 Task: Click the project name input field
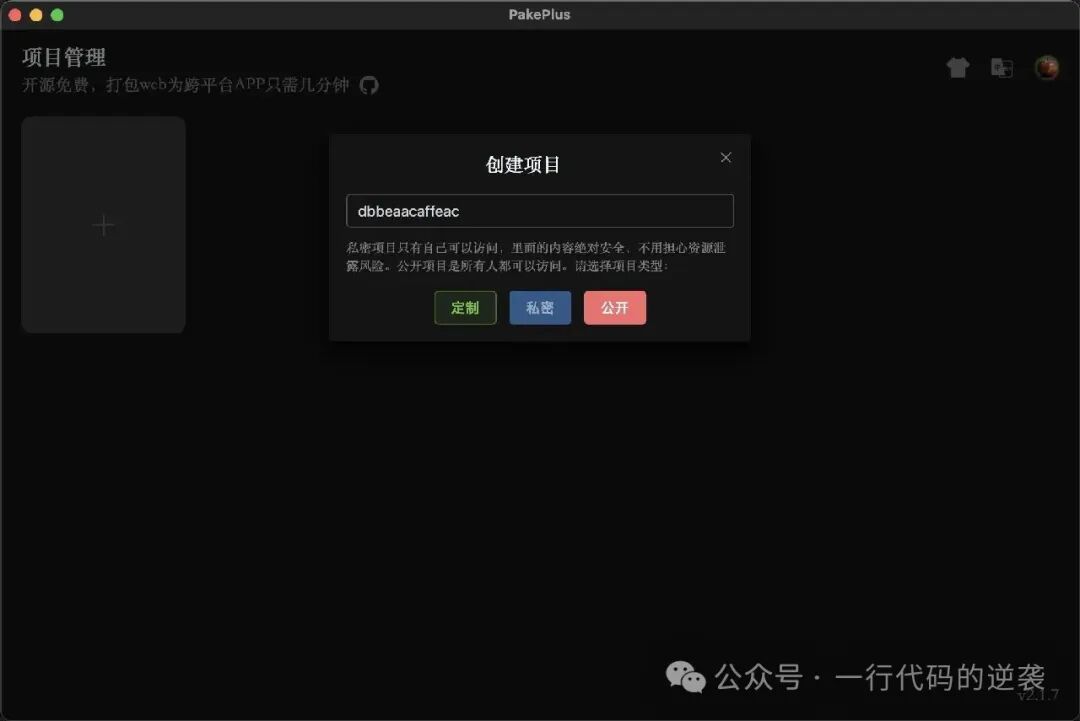540,211
